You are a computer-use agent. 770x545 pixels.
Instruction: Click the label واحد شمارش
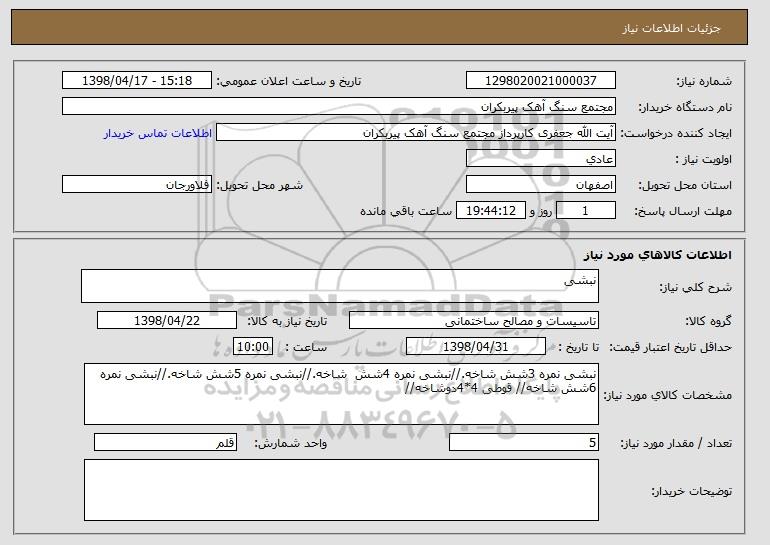pos(290,443)
